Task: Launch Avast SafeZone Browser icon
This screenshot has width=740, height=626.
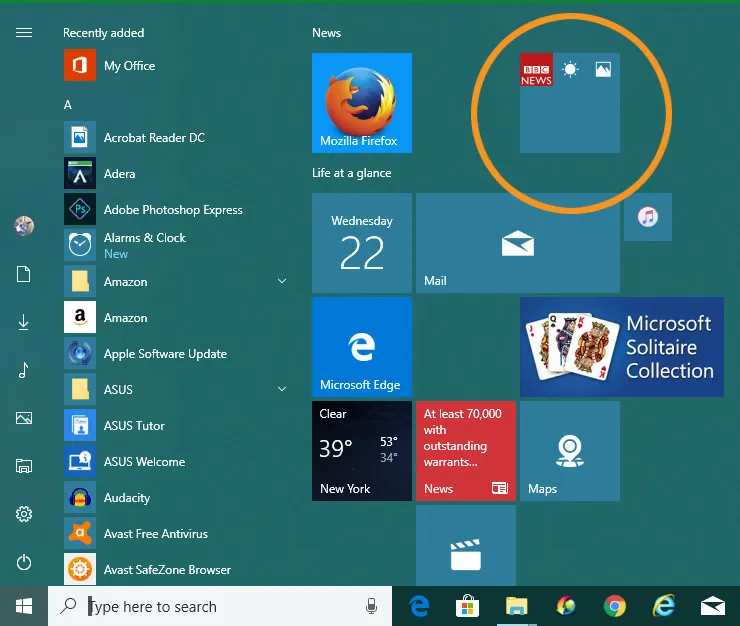Action: (80, 569)
